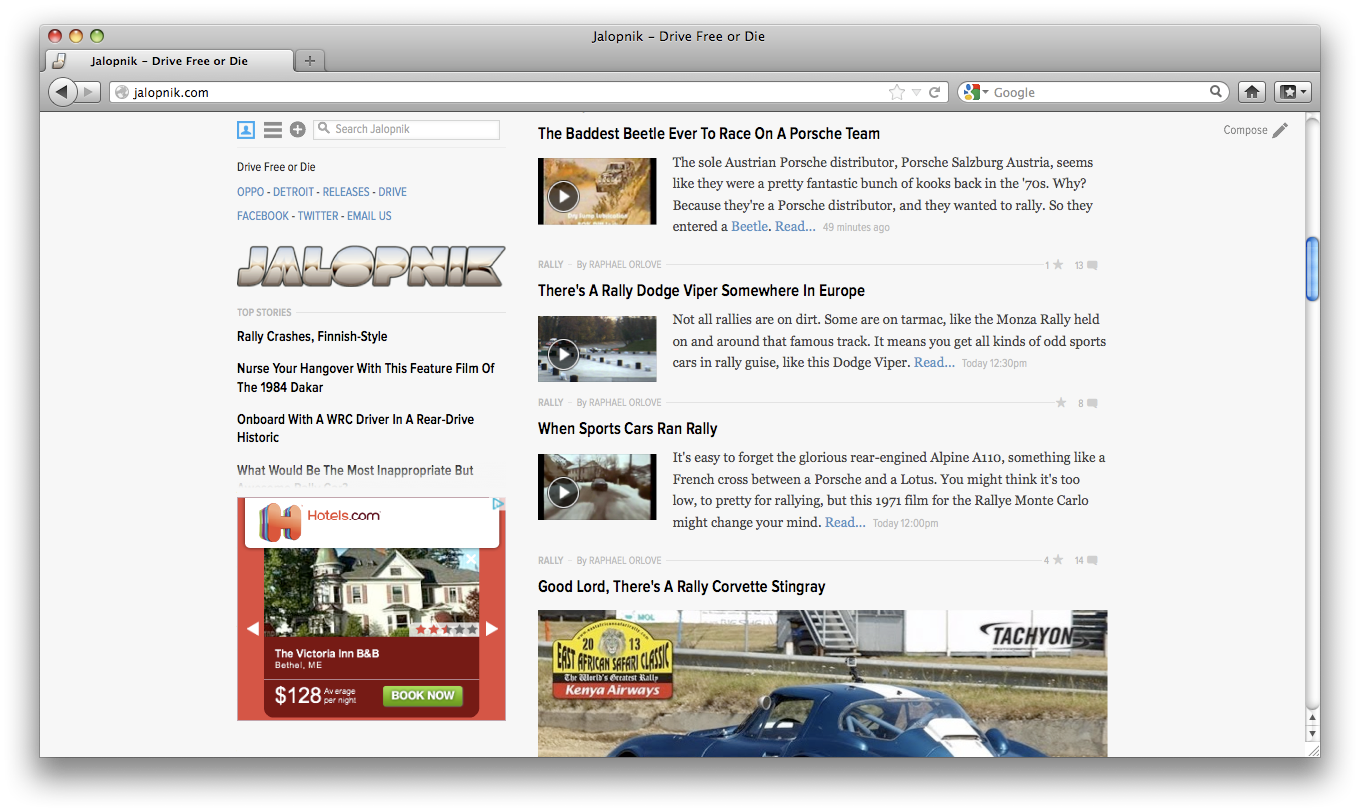The height and width of the screenshot is (812, 1360).
Task: Open top story Rally Crashes, Finnish-Style
Action: pyautogui.click(x=312, y=337)
